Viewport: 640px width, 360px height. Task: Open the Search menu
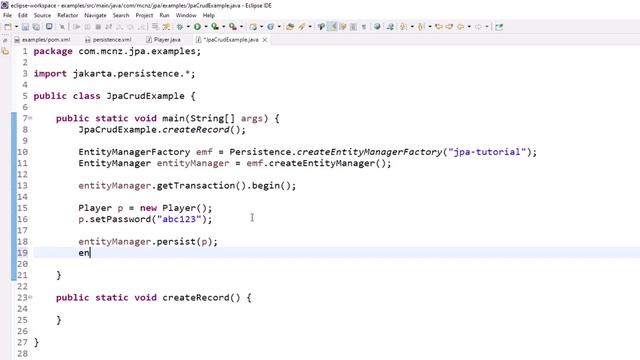pos(121,15)
